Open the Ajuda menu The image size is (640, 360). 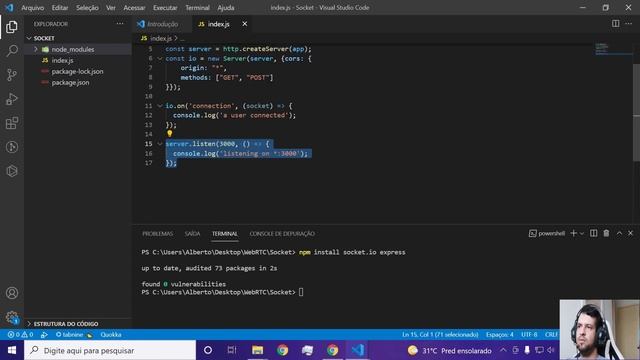(x=226, y=7)
